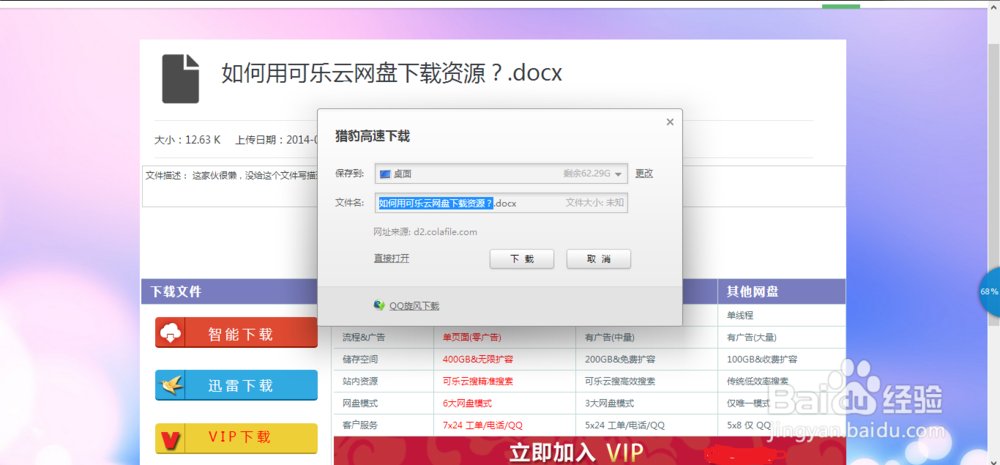Click the 文件名 input field
The height and width of the screenshot is (465, 1000).
(501, 203)
